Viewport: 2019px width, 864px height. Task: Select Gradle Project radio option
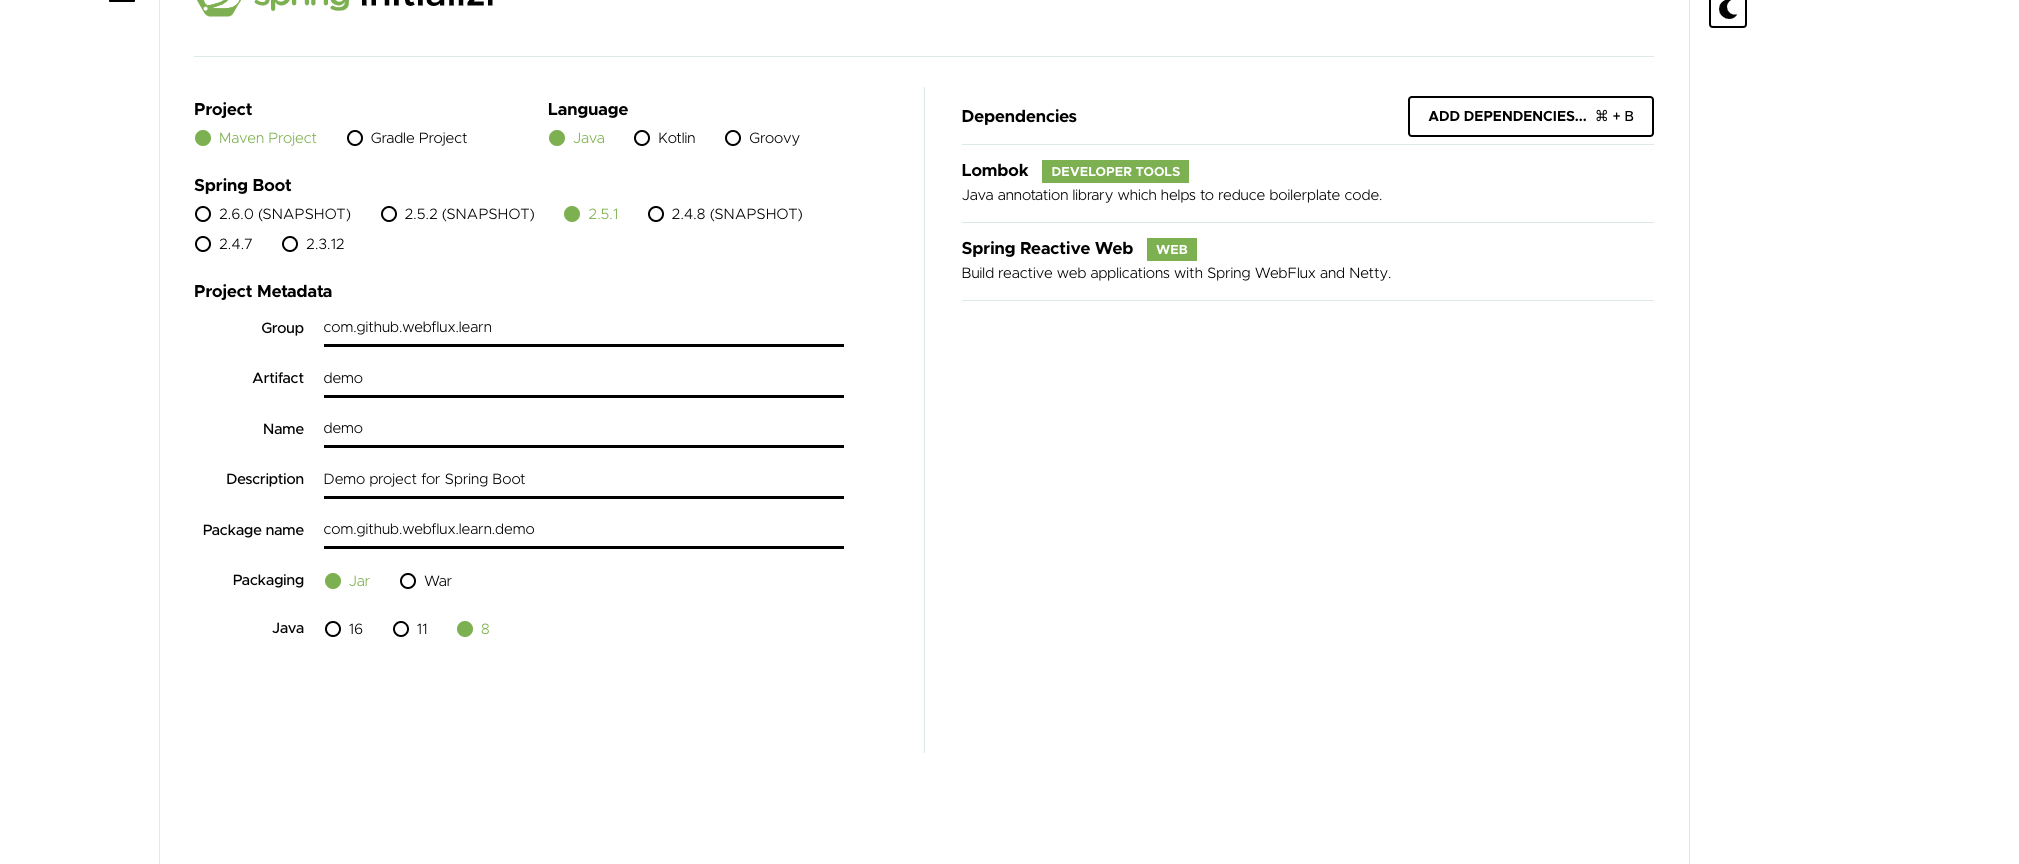click(x=406, y=138)
